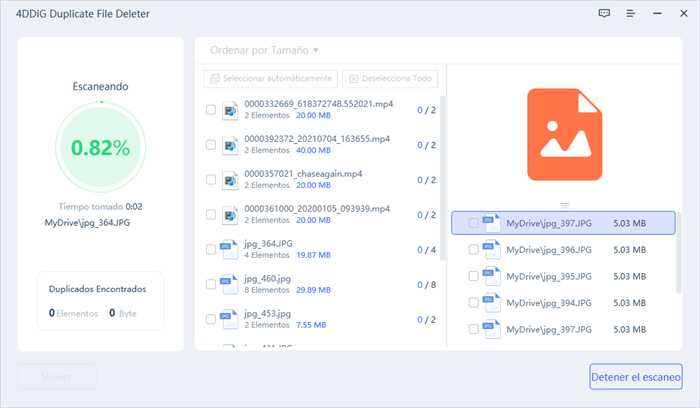
Task: Select file name 0000332669_618372748.552021.mp4
Action: [x=319, y=104]
